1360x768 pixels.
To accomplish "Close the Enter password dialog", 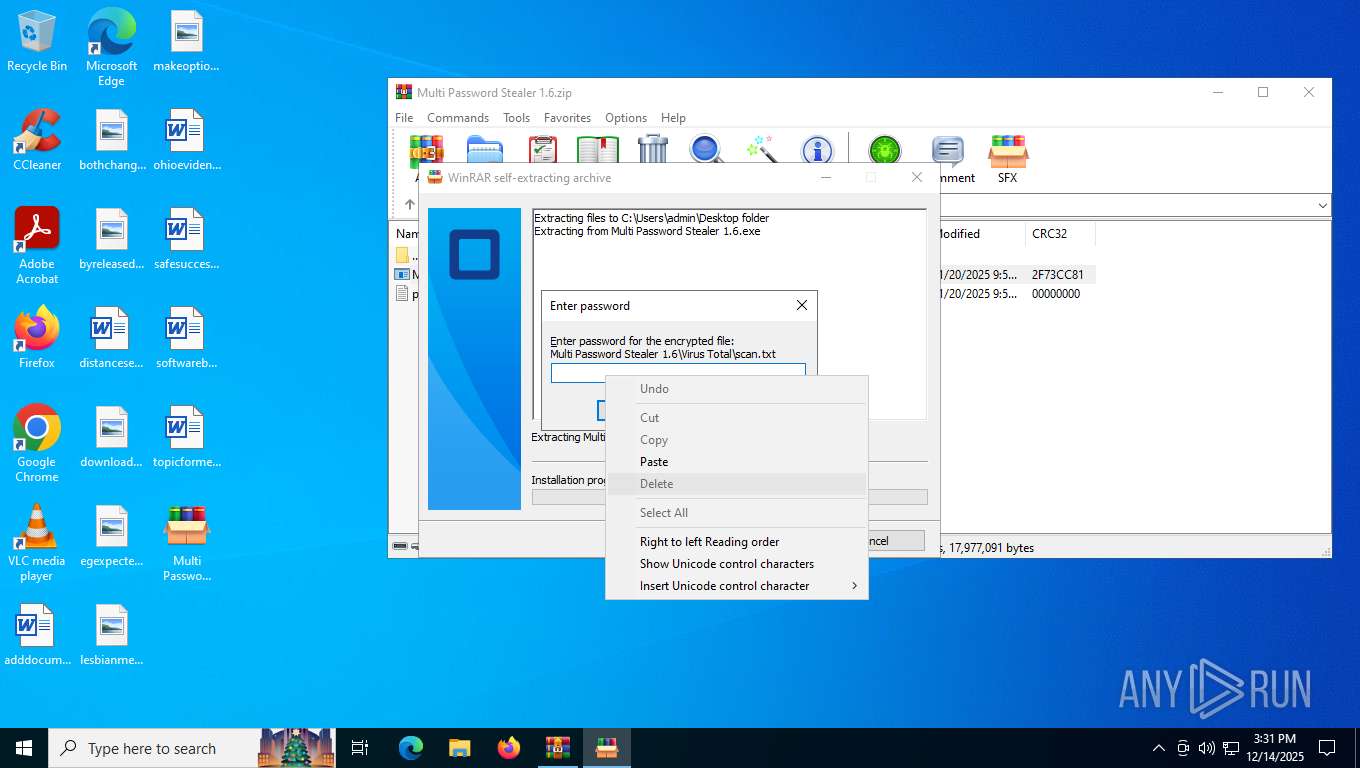I will pyautogui.click(x=801, y=306).
